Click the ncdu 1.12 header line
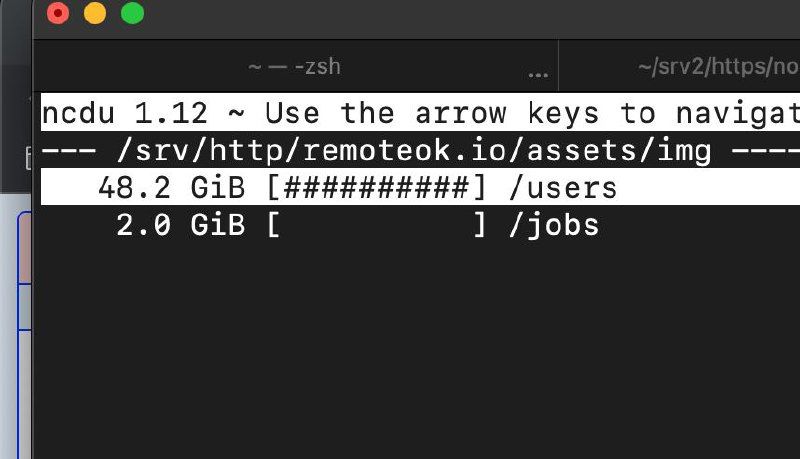This screenshot has height=459, width=800. click(x=420, y=112)
